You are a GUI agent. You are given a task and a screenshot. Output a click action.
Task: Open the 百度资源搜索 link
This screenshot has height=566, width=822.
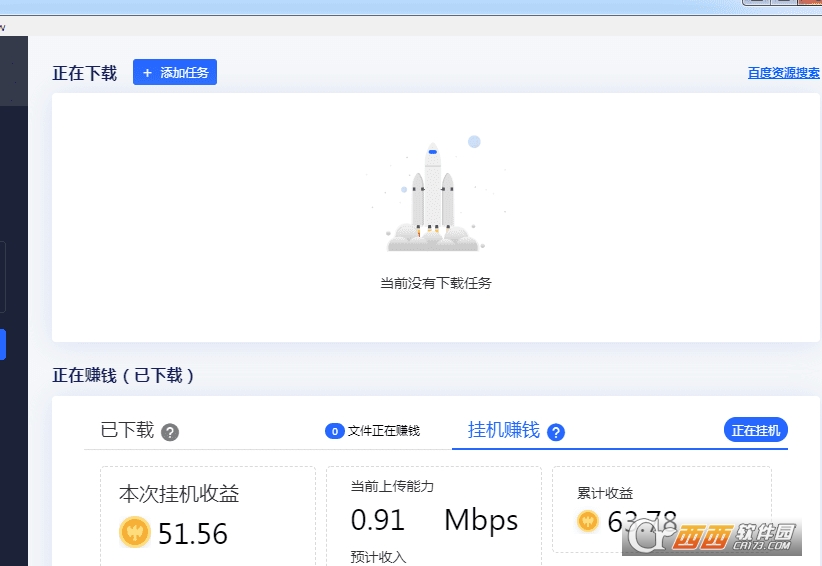click(x=783, y=73)
